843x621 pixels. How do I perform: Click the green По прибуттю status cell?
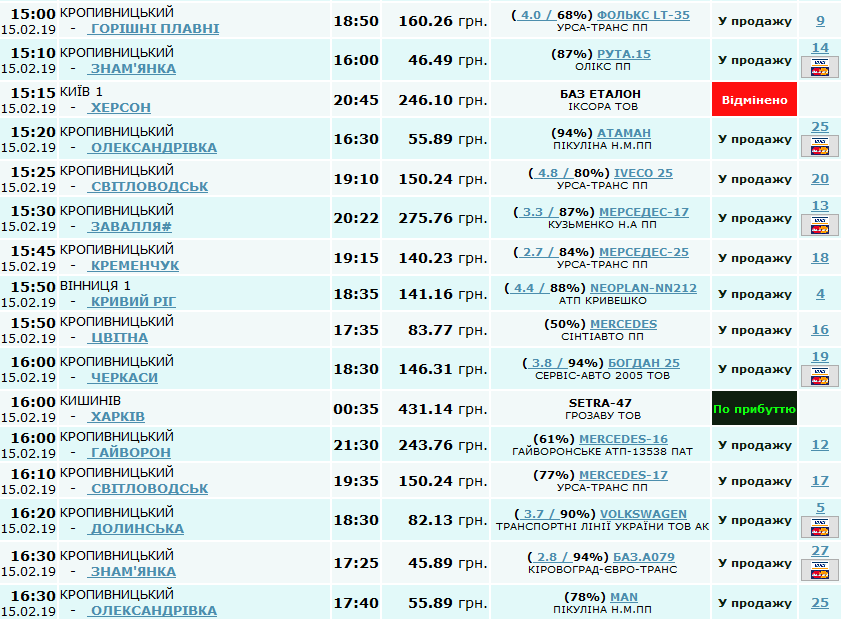[x=754, y=409]
